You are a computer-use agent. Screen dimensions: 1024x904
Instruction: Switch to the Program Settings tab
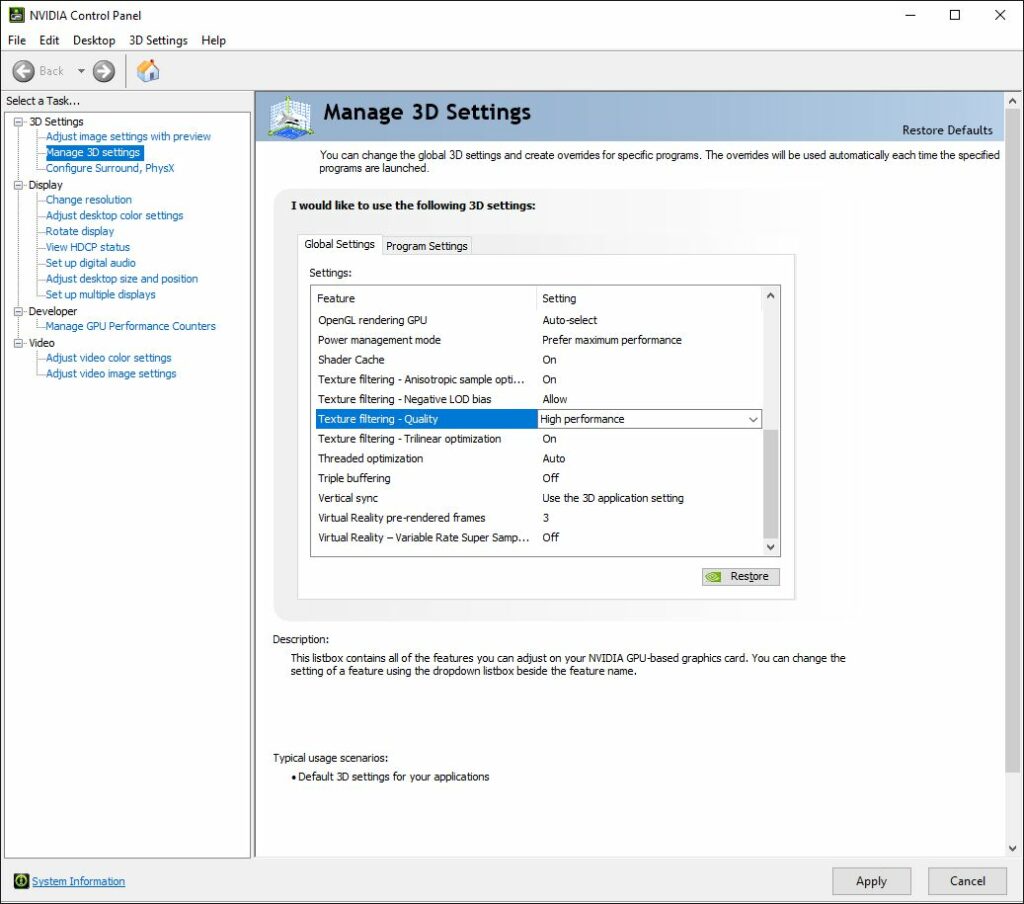426,246
